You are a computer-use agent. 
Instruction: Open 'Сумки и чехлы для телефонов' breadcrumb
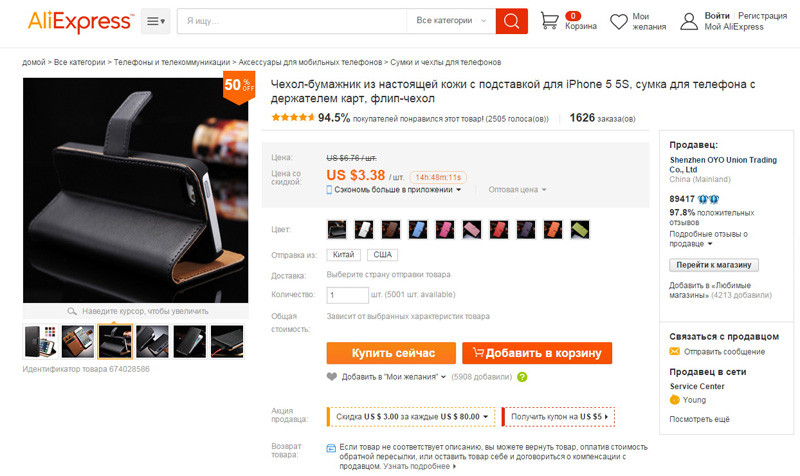pyautogui.click(x=445, y=62)
